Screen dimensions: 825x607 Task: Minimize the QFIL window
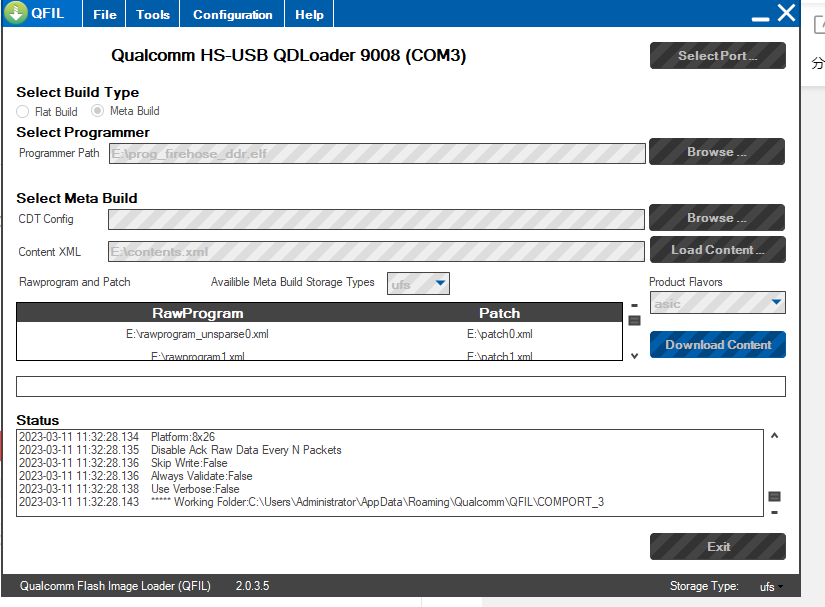760,19
